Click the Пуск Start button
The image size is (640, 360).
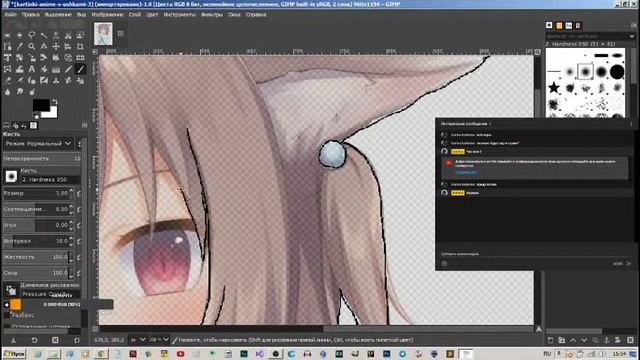pos(14,353)
